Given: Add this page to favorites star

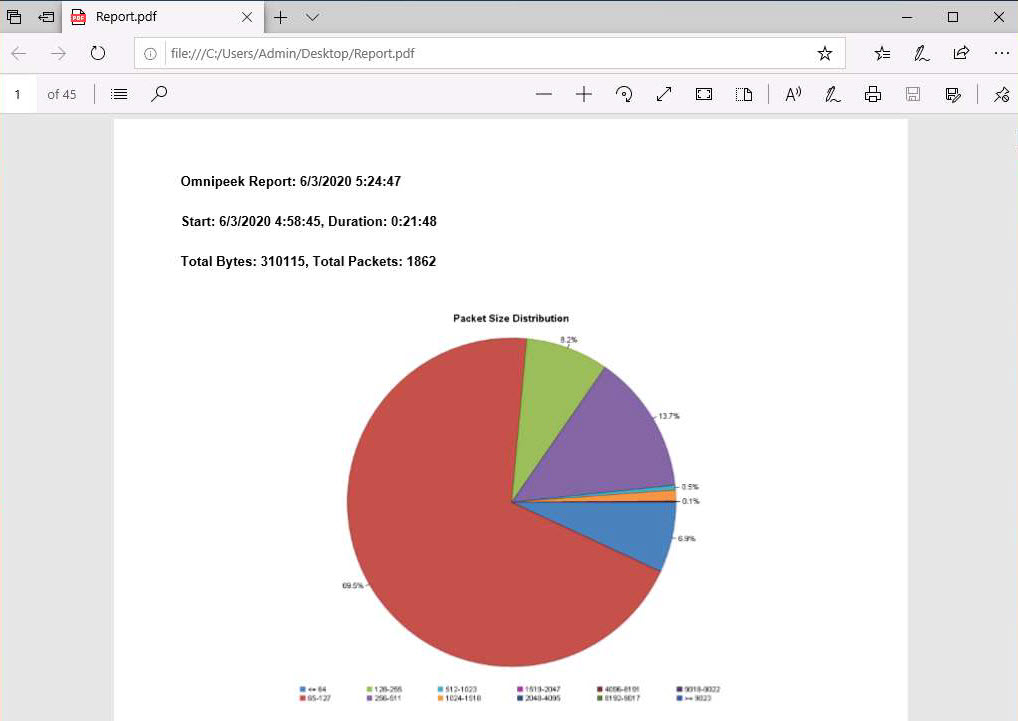Looking at the screenshot, I should (x=825, y=53).
